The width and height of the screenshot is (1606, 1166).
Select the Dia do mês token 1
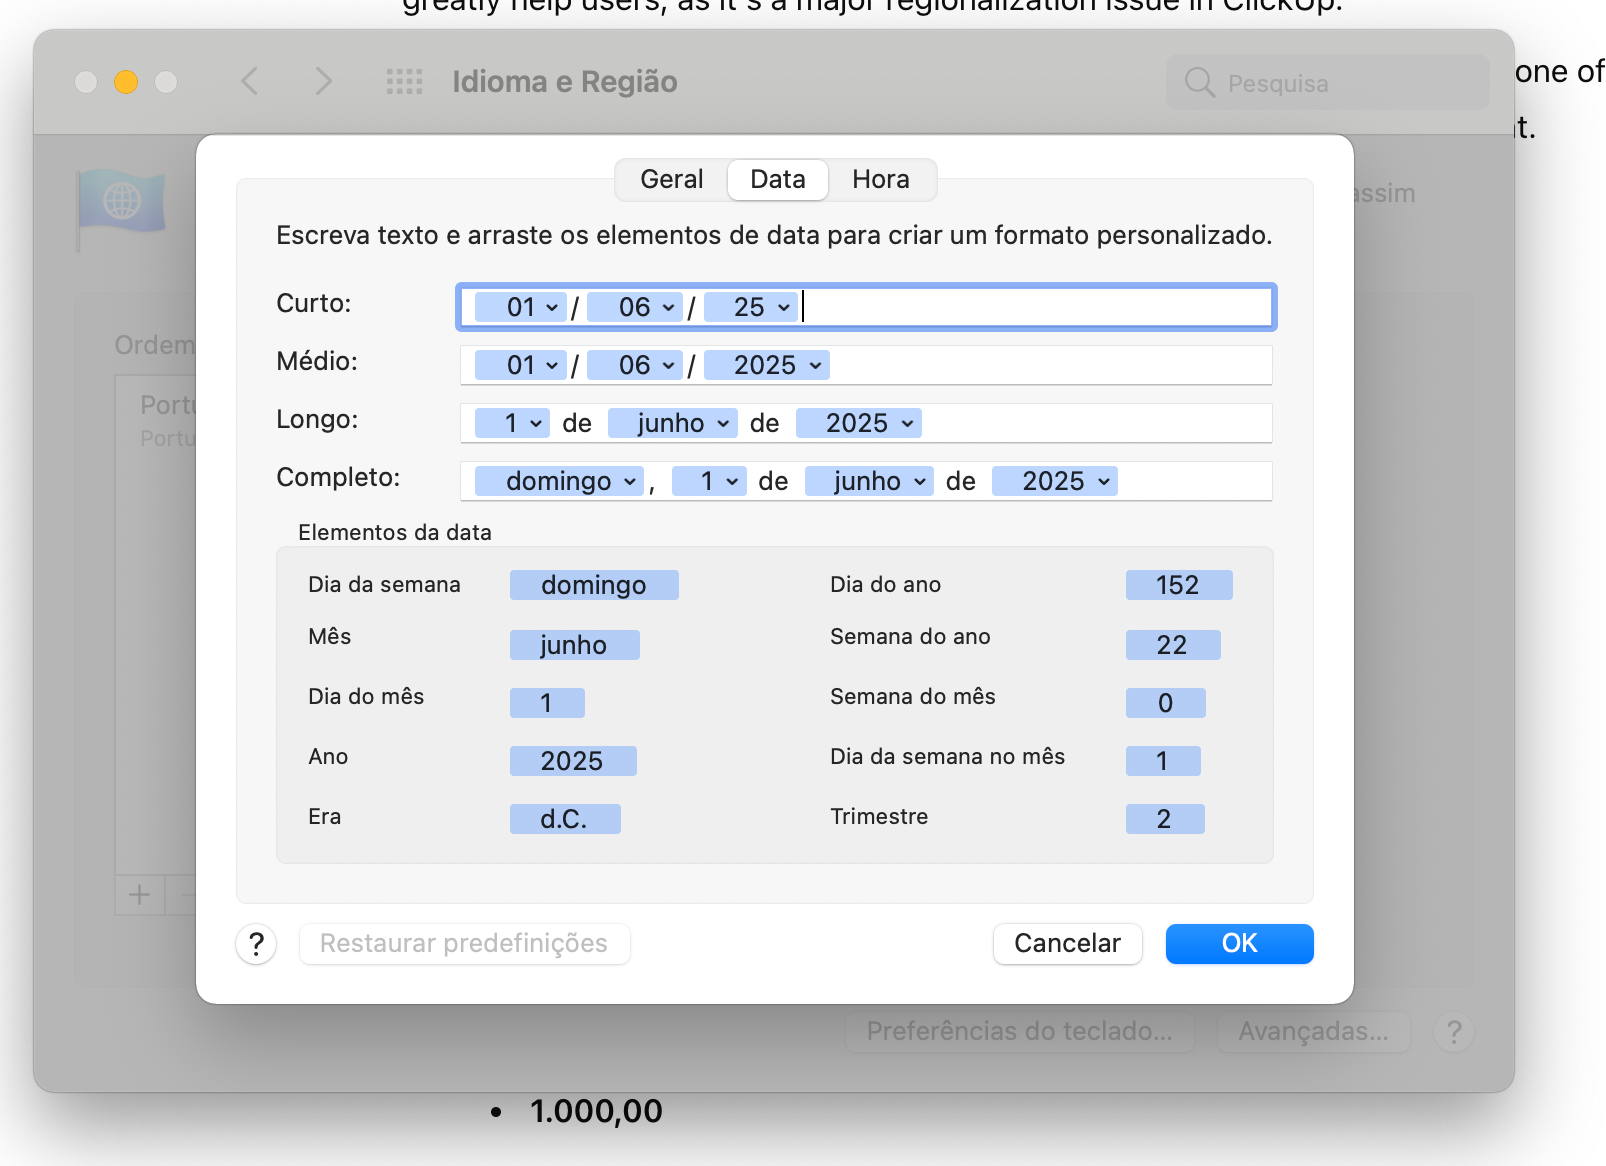547,703
